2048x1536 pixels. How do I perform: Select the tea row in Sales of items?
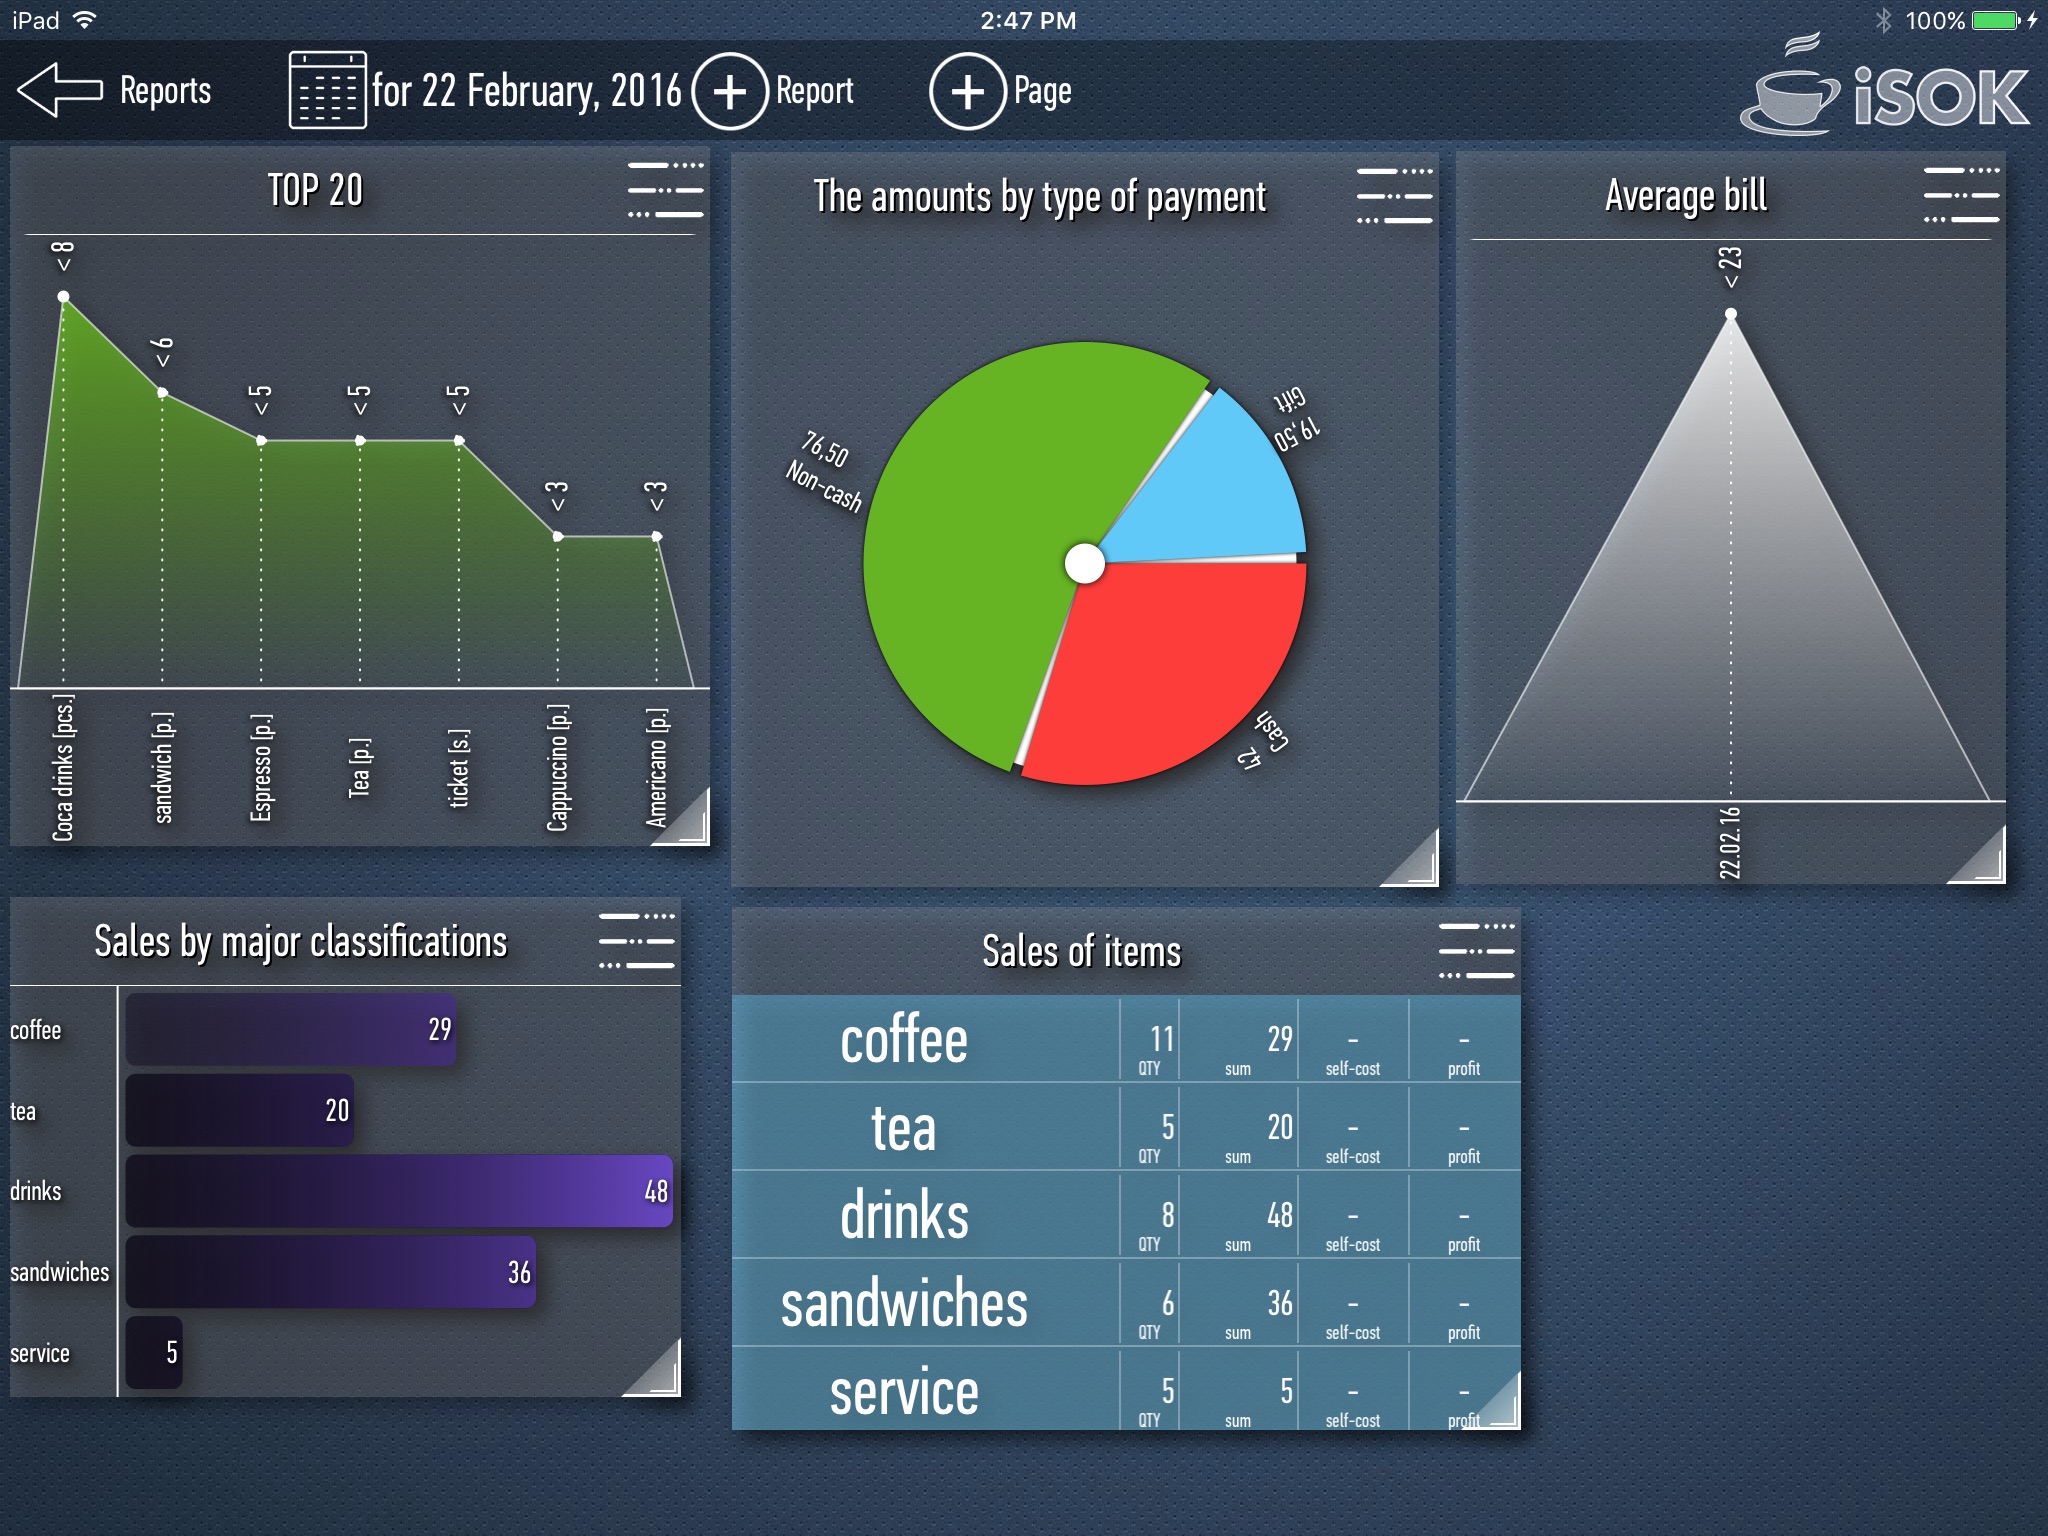pyautogui.click(x=1126, y=1128)
